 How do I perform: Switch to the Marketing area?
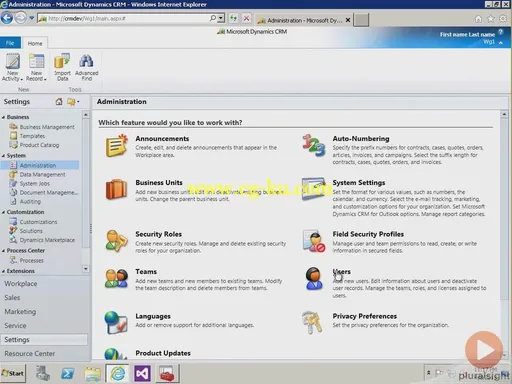[x=20, y=312]
